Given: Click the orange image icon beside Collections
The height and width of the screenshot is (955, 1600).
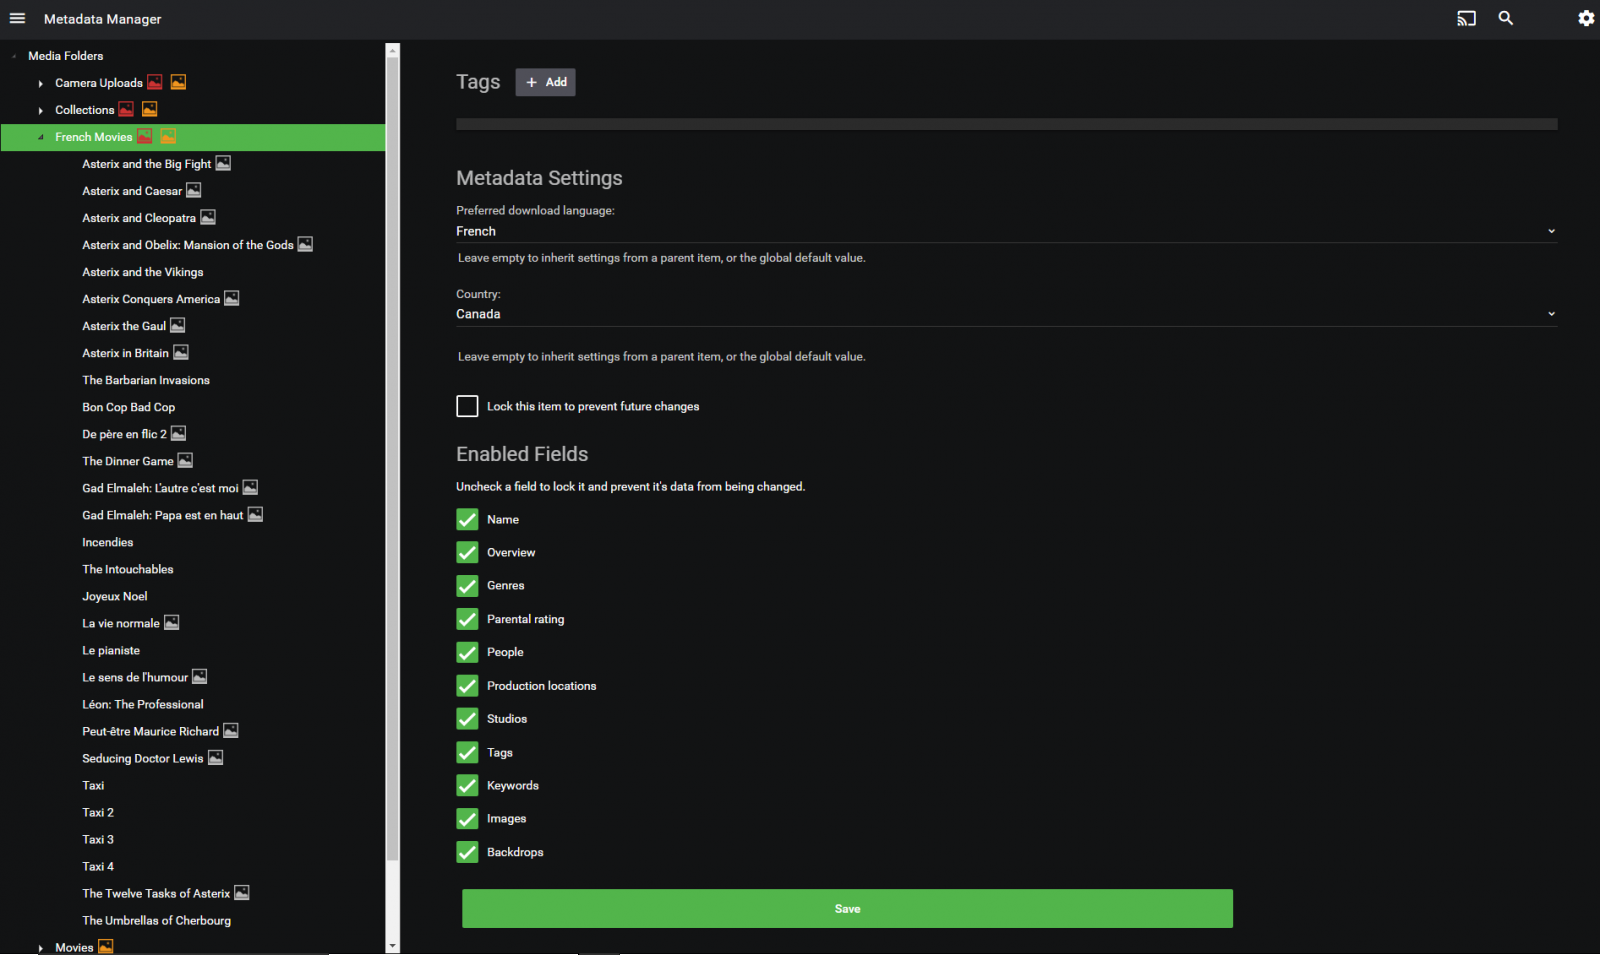Looking at the screenshot, I should coord(150,110).
